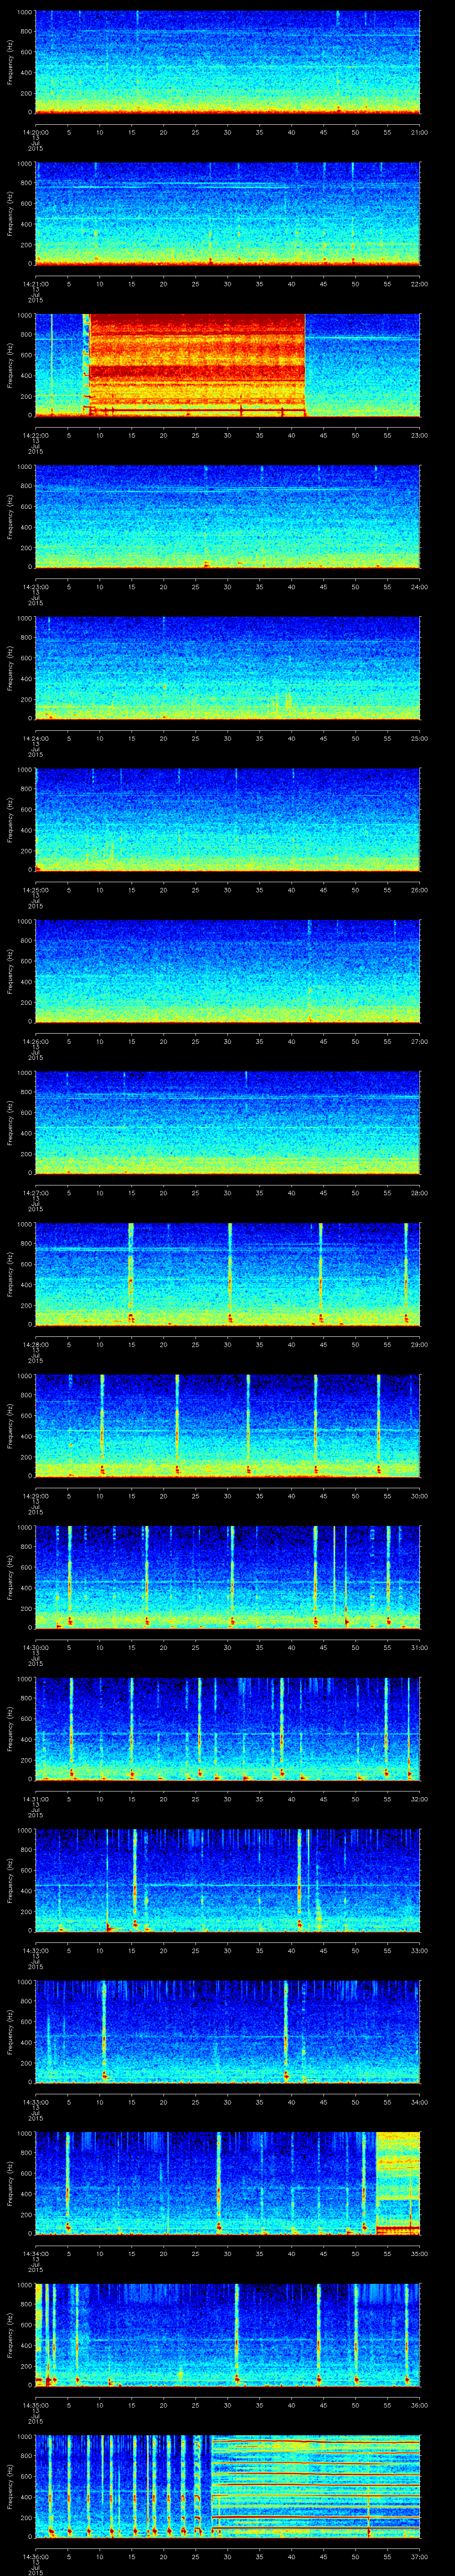Click the 14:30:00 start time label

35,1647
